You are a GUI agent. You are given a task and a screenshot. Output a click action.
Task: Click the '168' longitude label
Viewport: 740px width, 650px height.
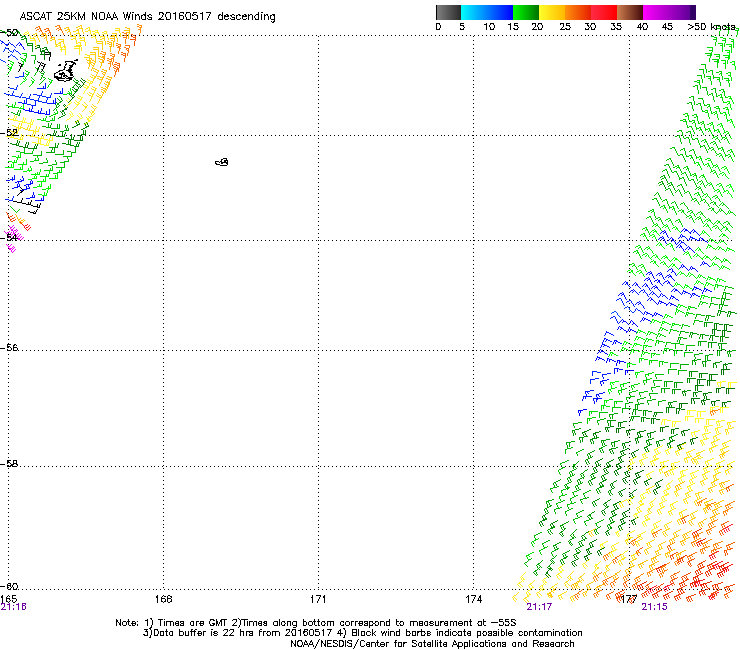click(163, 599)
